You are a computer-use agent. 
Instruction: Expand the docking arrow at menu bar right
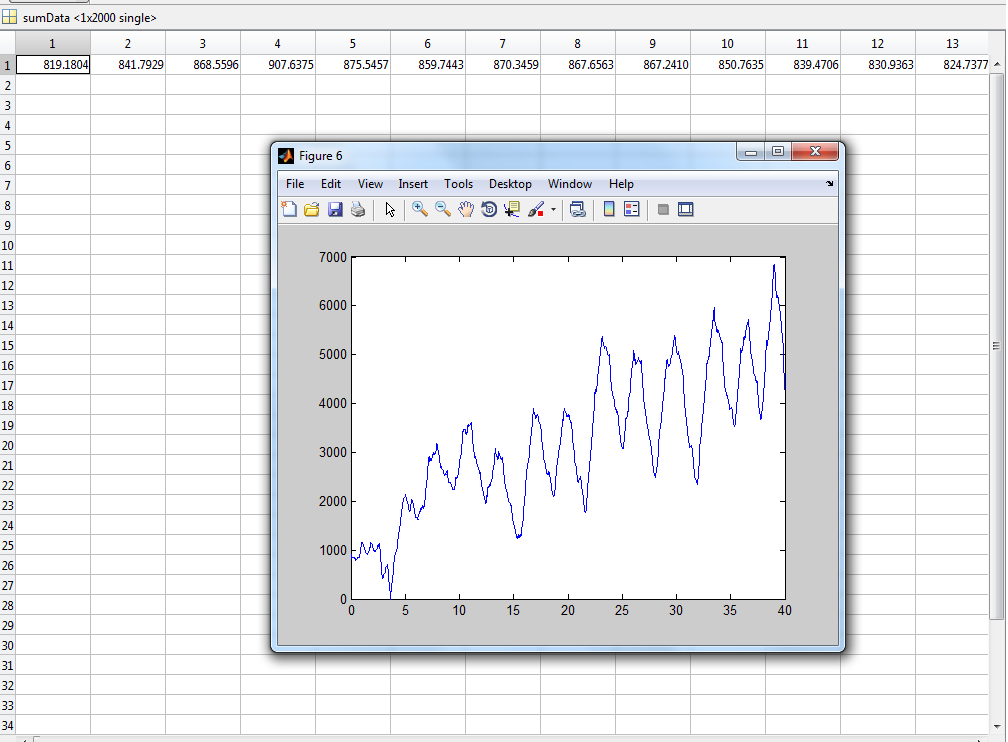(x=829, y=184)
